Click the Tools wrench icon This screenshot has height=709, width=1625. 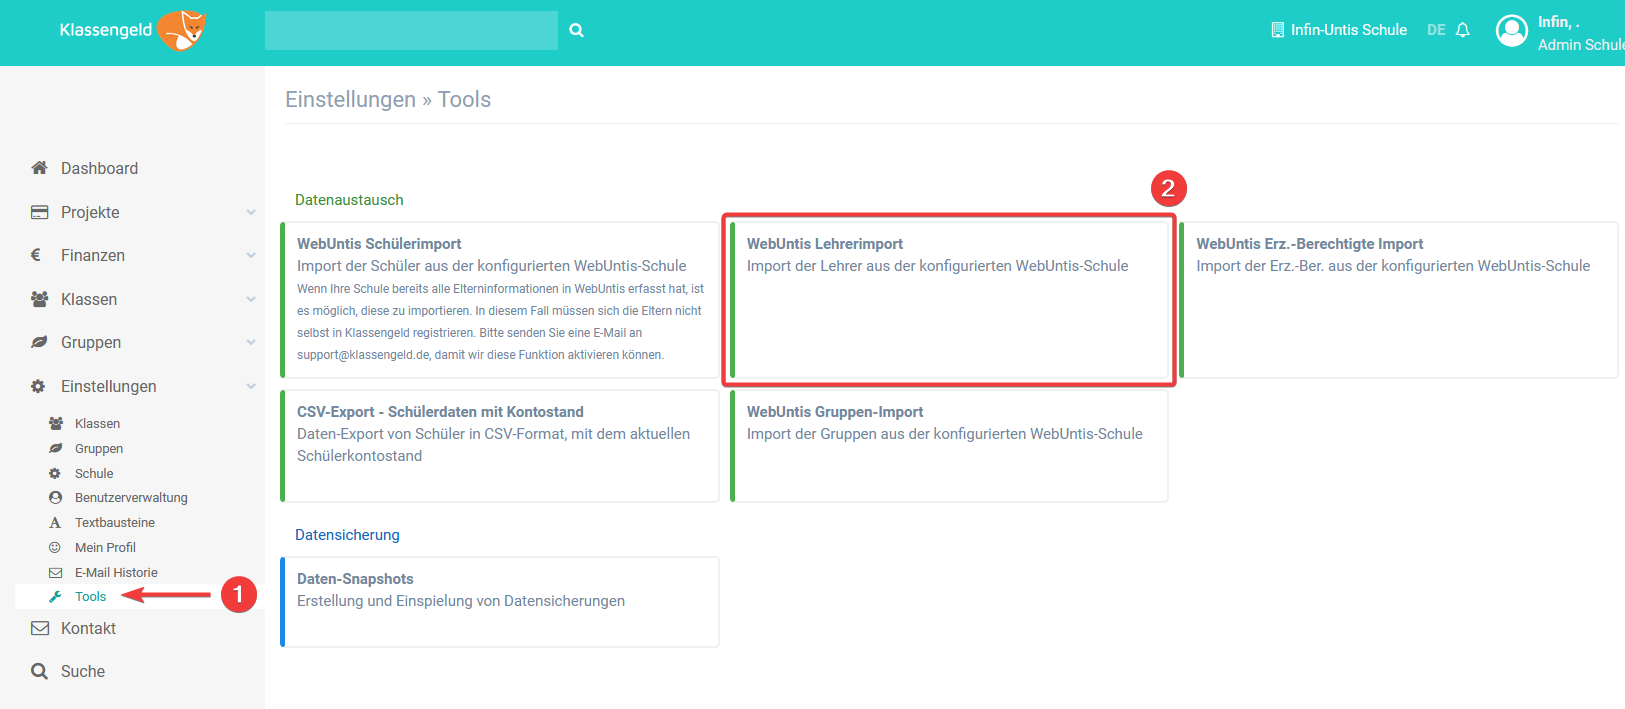(55, 597)
